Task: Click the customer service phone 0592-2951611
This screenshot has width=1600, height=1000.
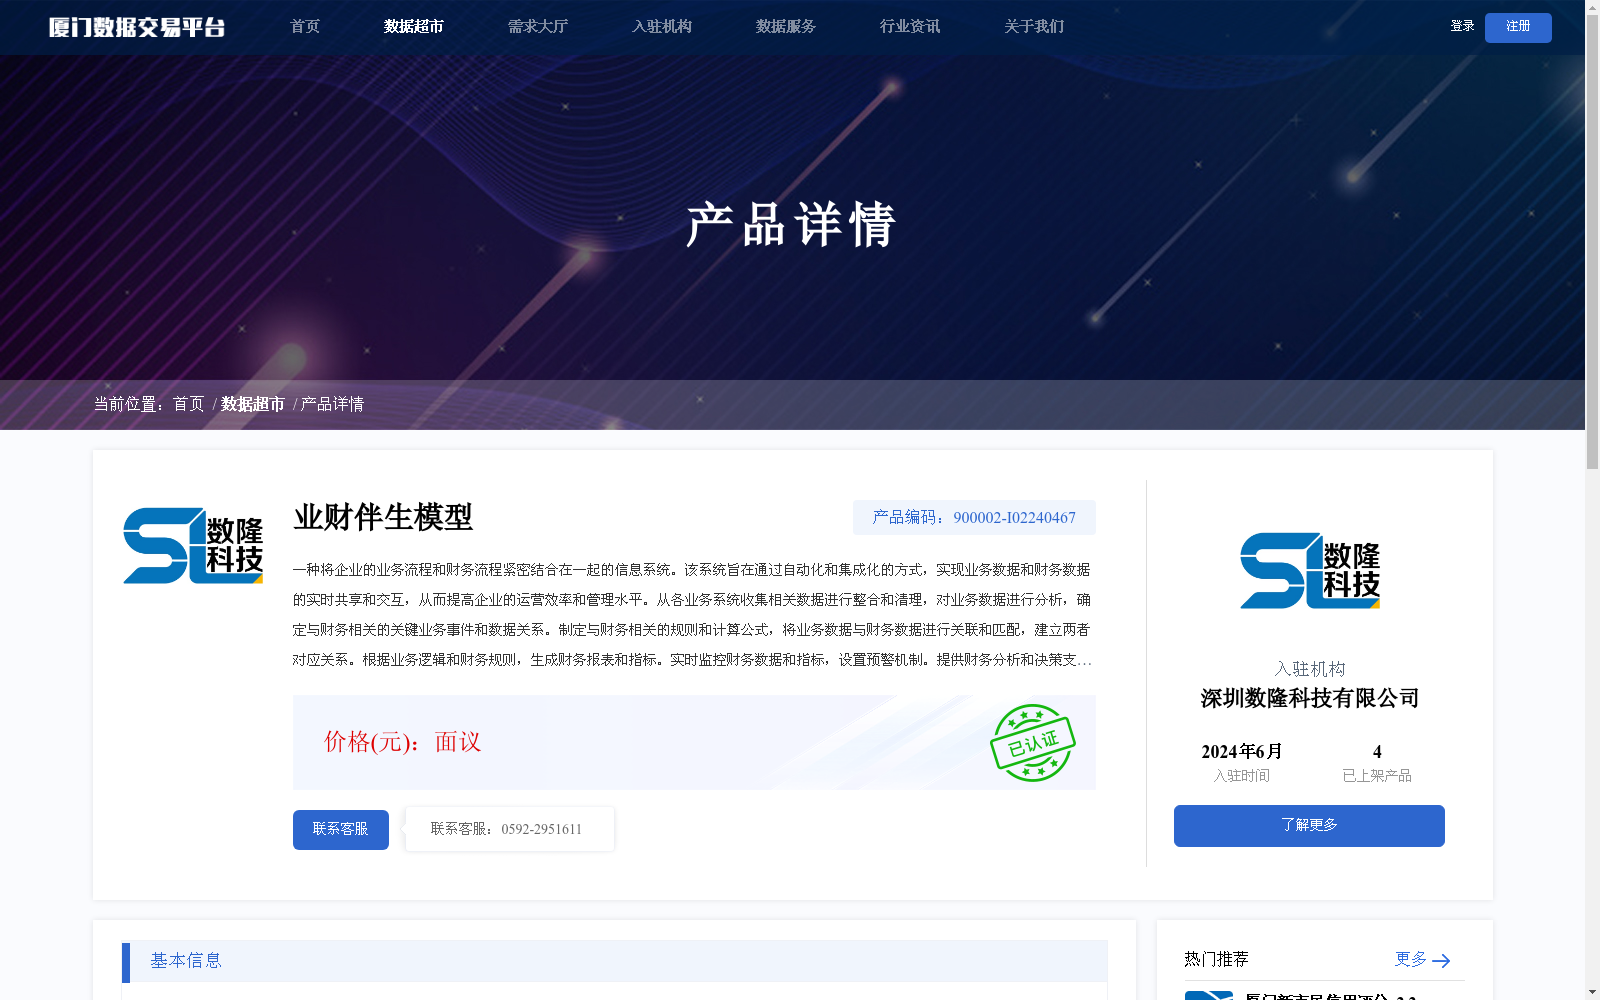Action: (541, 830)
